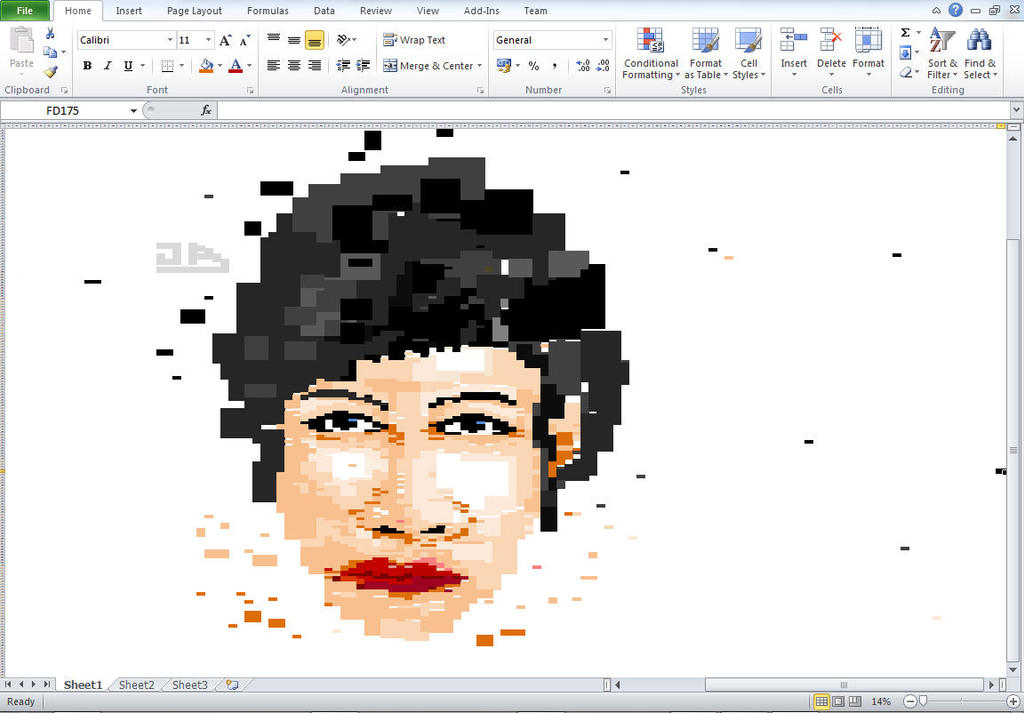Click the AutoSum icon
This screenshot has height=713, width=1024.
[905, 32]
